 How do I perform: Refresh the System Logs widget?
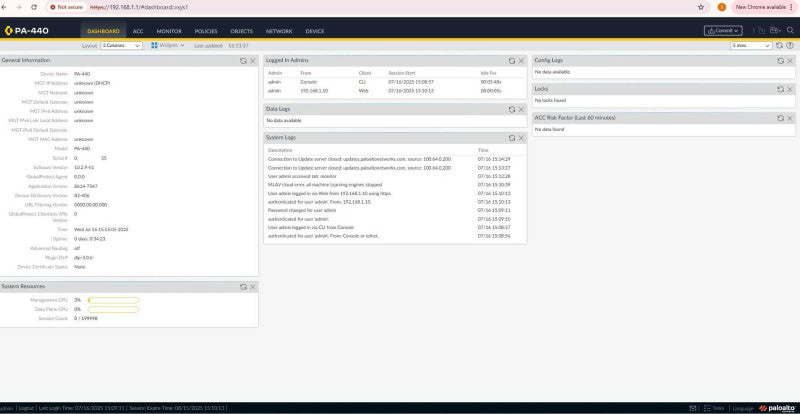pyautogui.click(x=512, y=138)
